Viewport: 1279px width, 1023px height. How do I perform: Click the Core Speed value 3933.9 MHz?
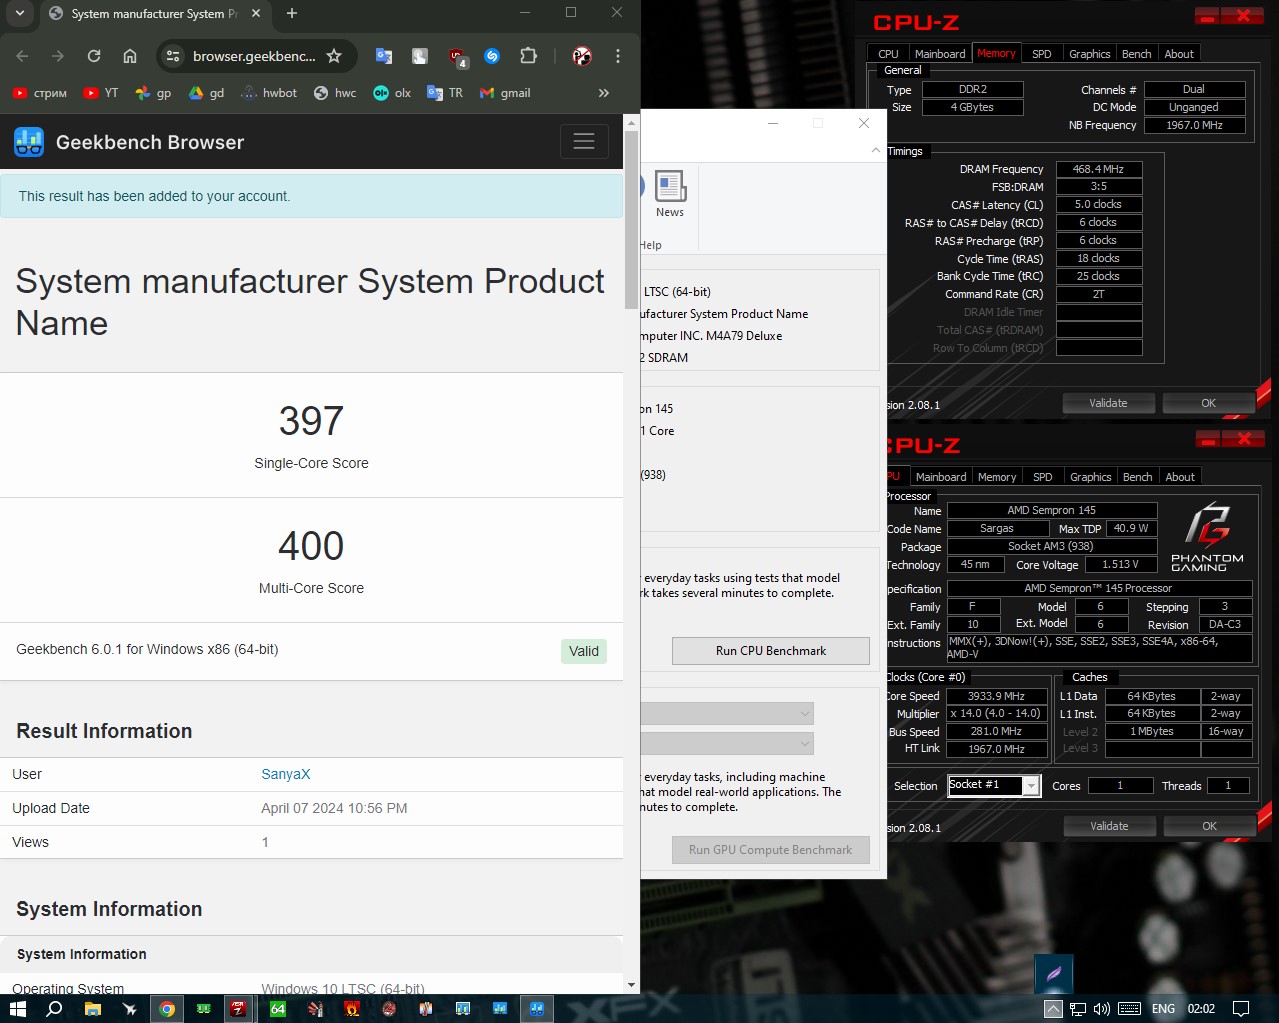point(997,696)
